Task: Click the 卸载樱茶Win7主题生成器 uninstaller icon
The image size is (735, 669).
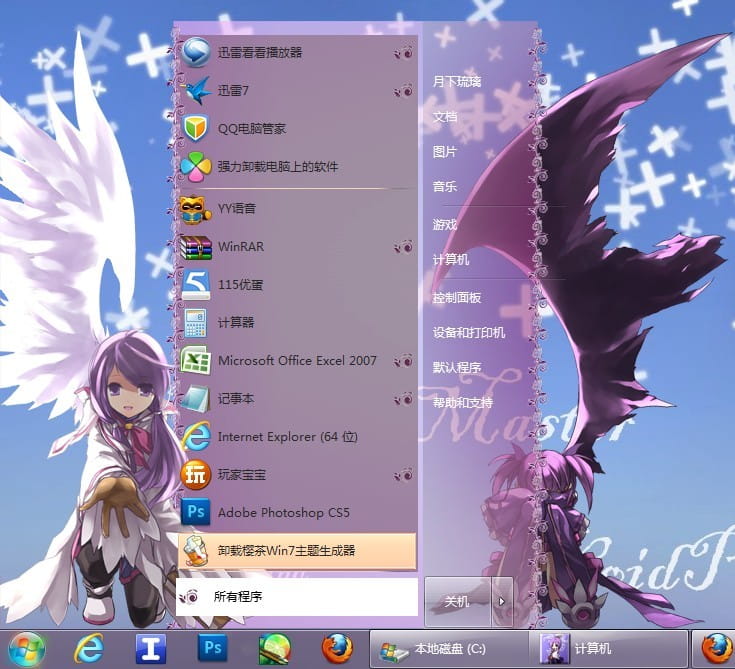Action: 195,550
